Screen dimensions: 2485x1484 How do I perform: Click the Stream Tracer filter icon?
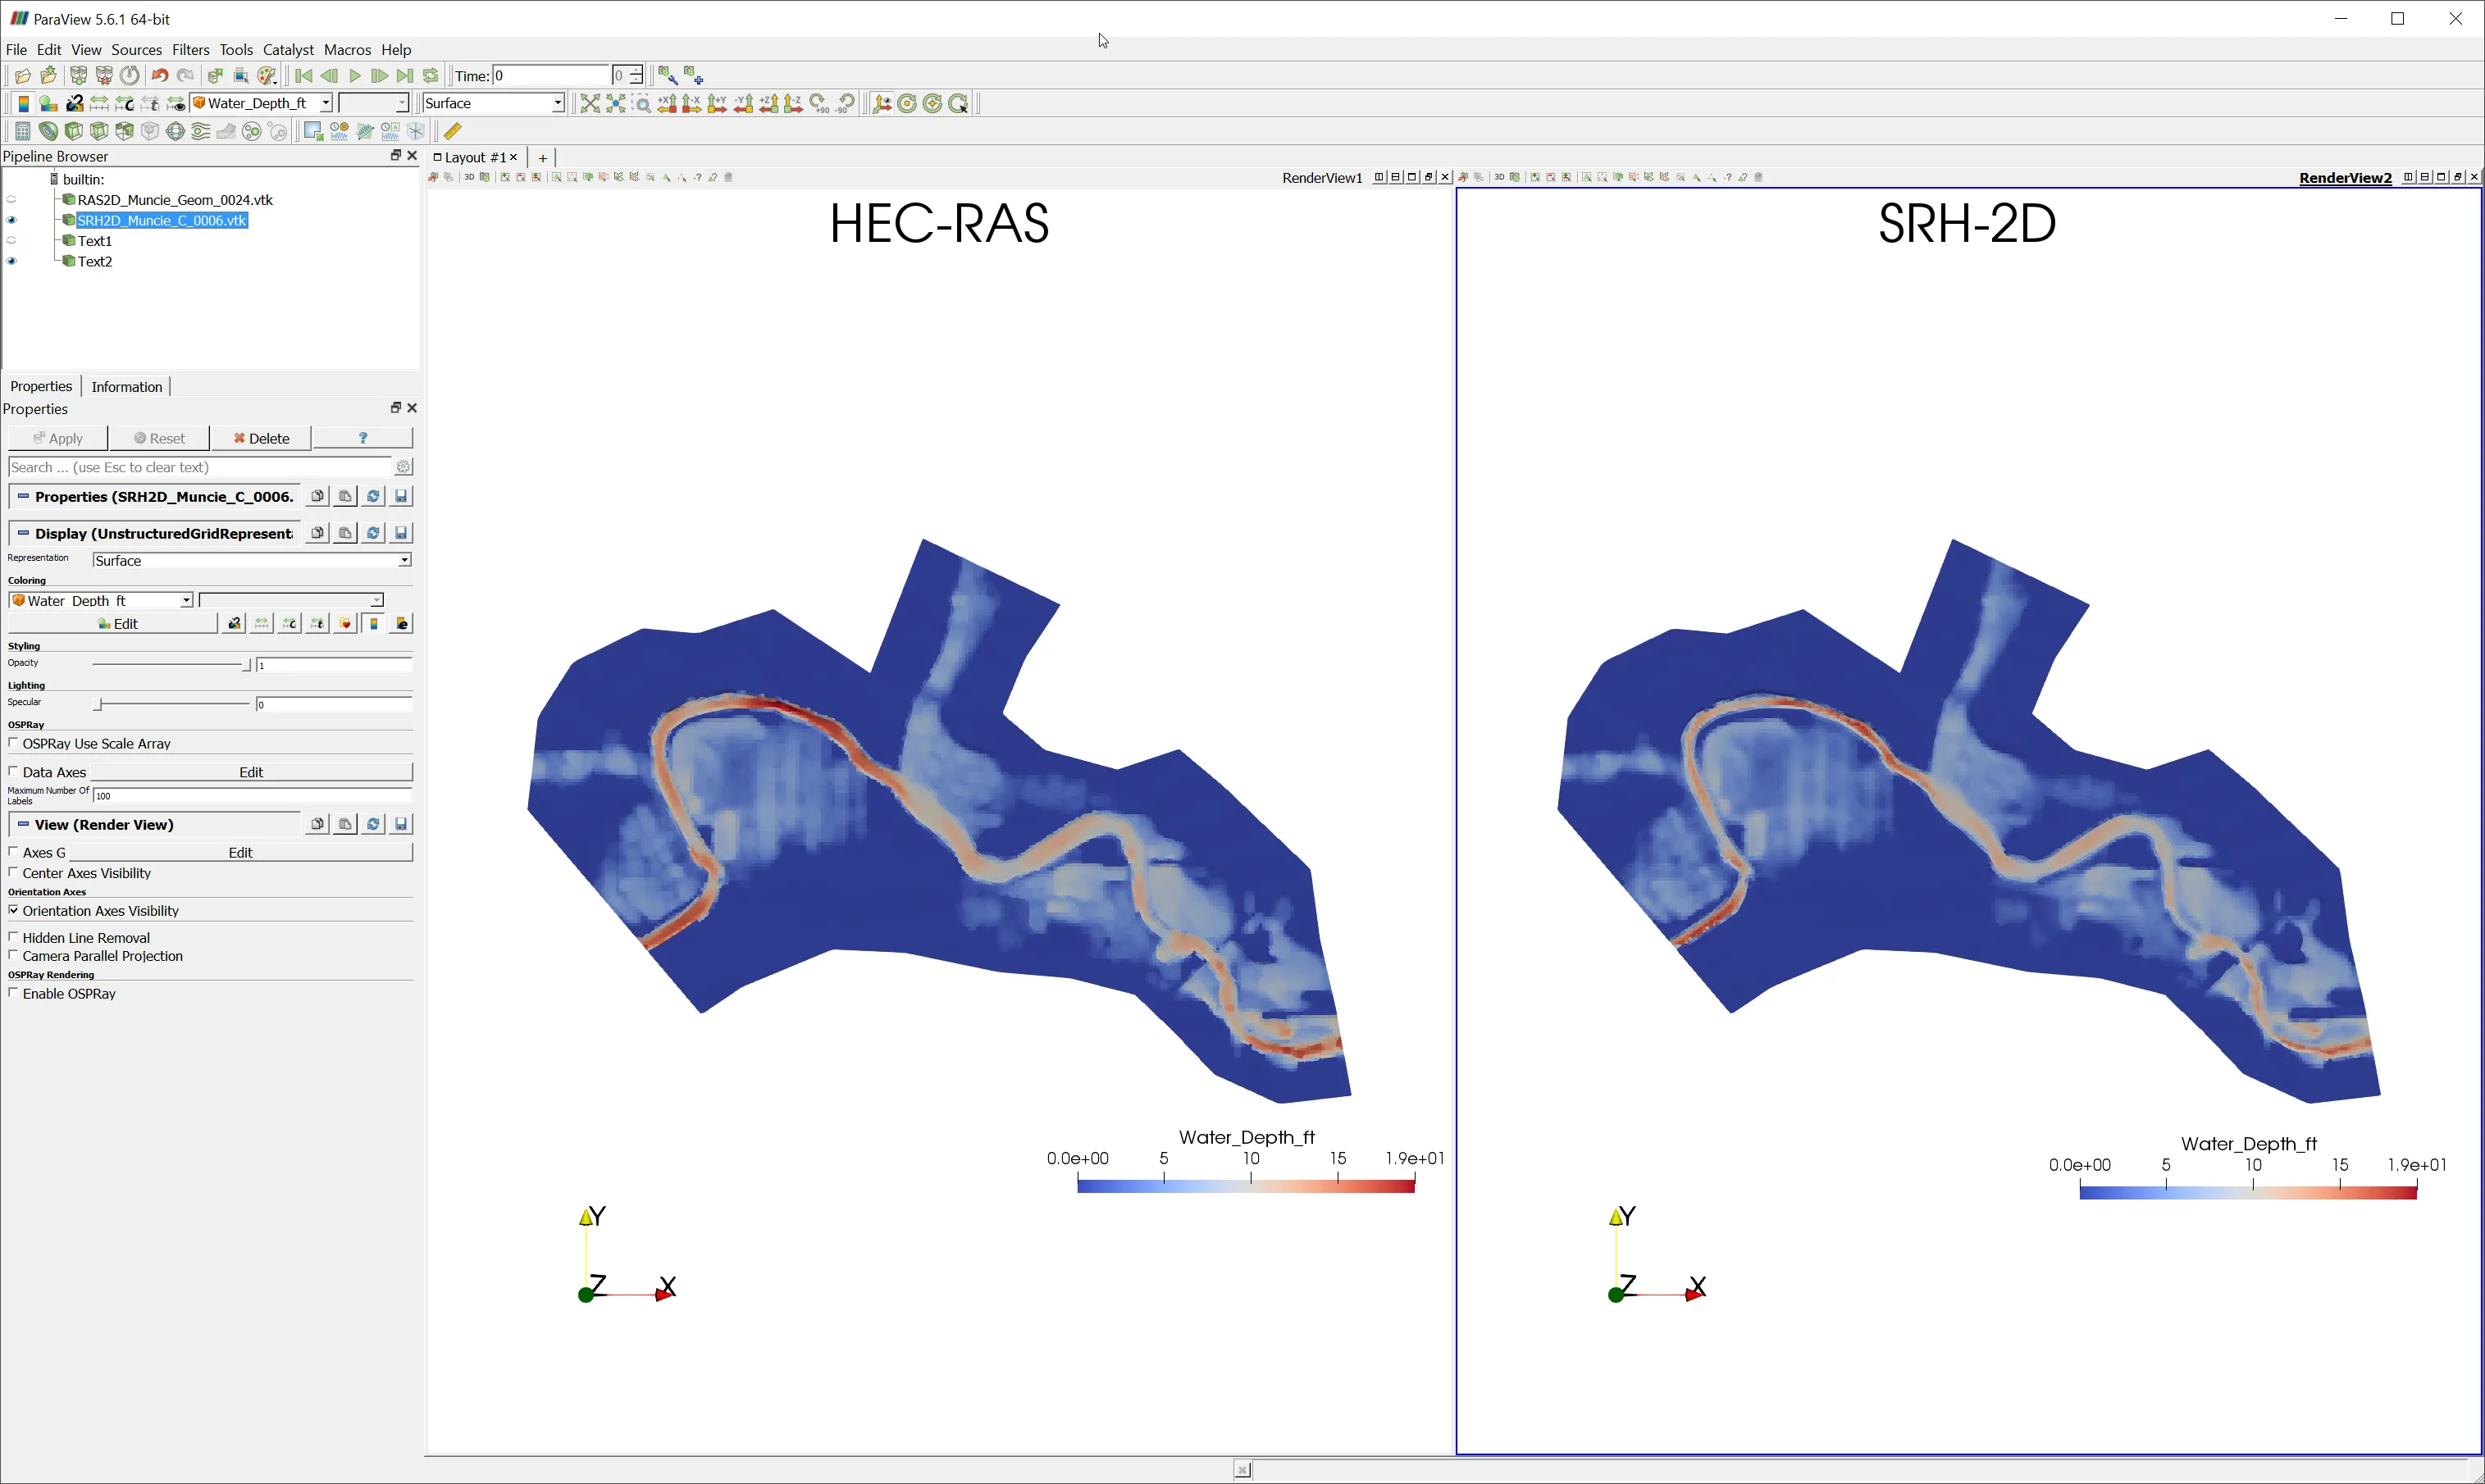201,131
